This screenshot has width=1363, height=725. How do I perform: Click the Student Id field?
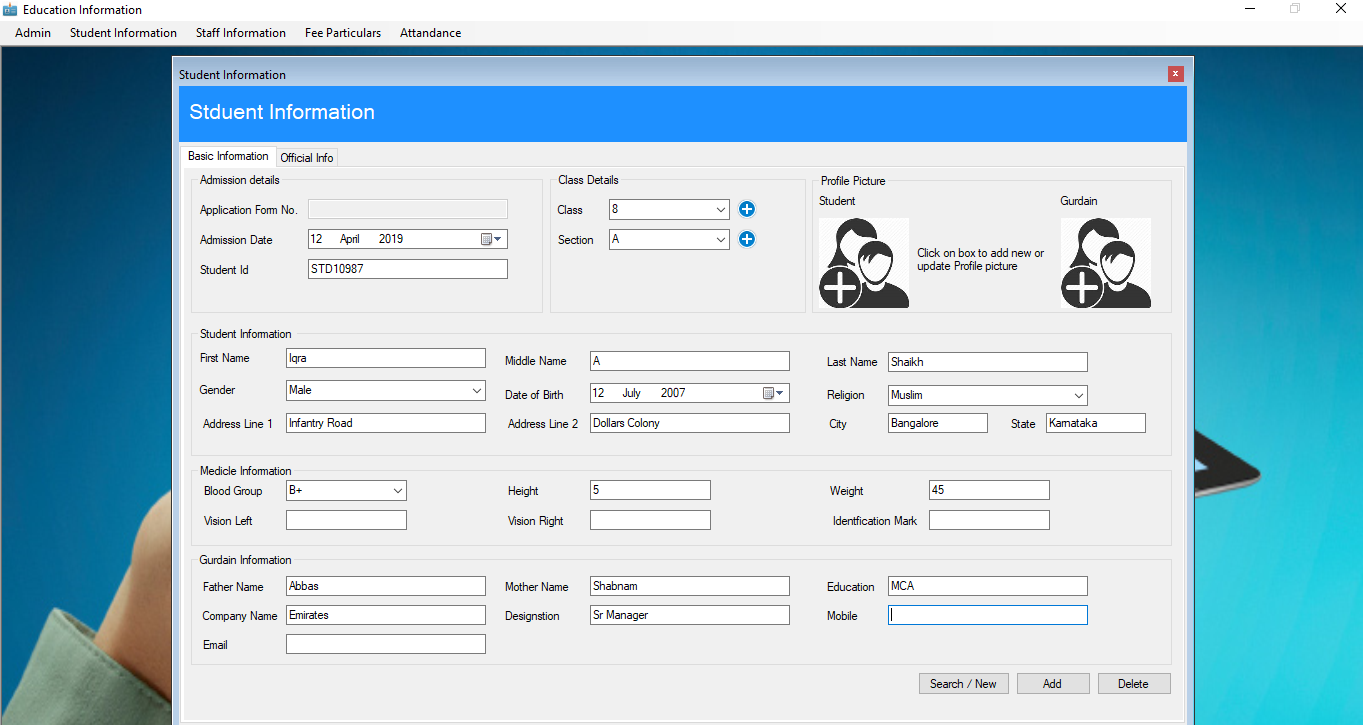(x=408, y=269)
